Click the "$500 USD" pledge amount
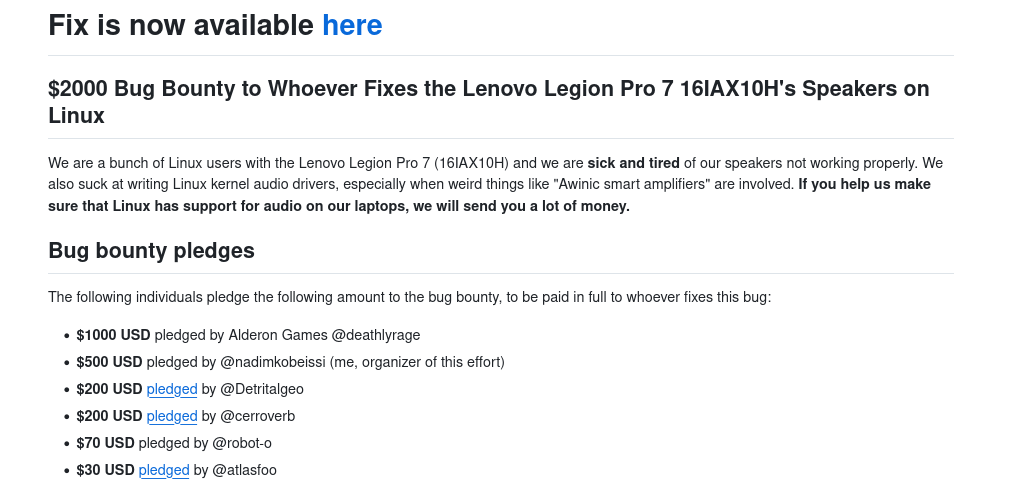1031x491 pixels. [109, 362]
